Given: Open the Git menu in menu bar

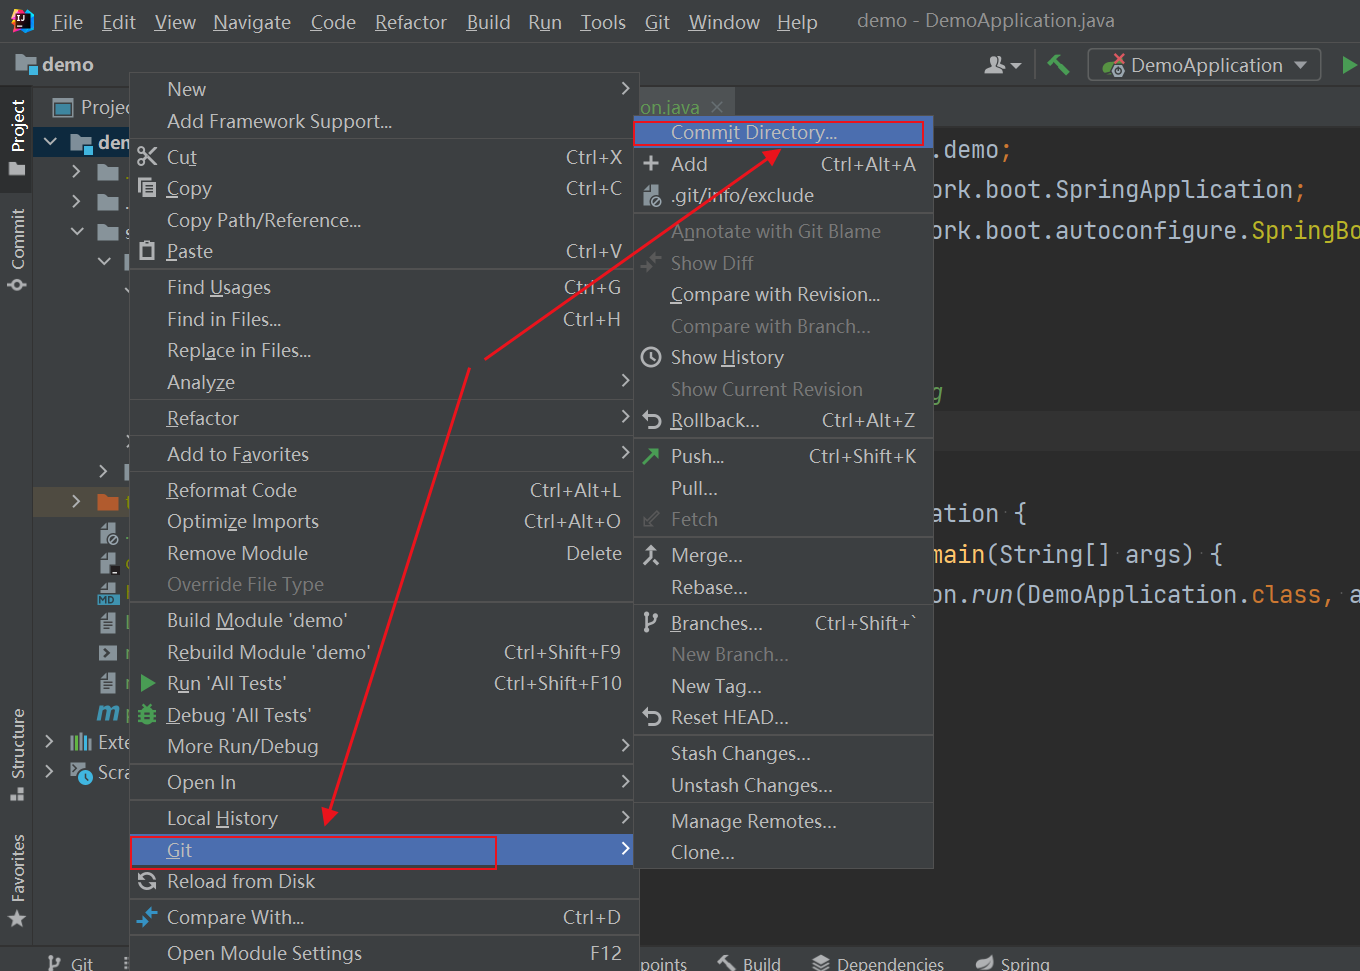Looking at the screenshot, I should pyautogui.click(x=657, y=22).
